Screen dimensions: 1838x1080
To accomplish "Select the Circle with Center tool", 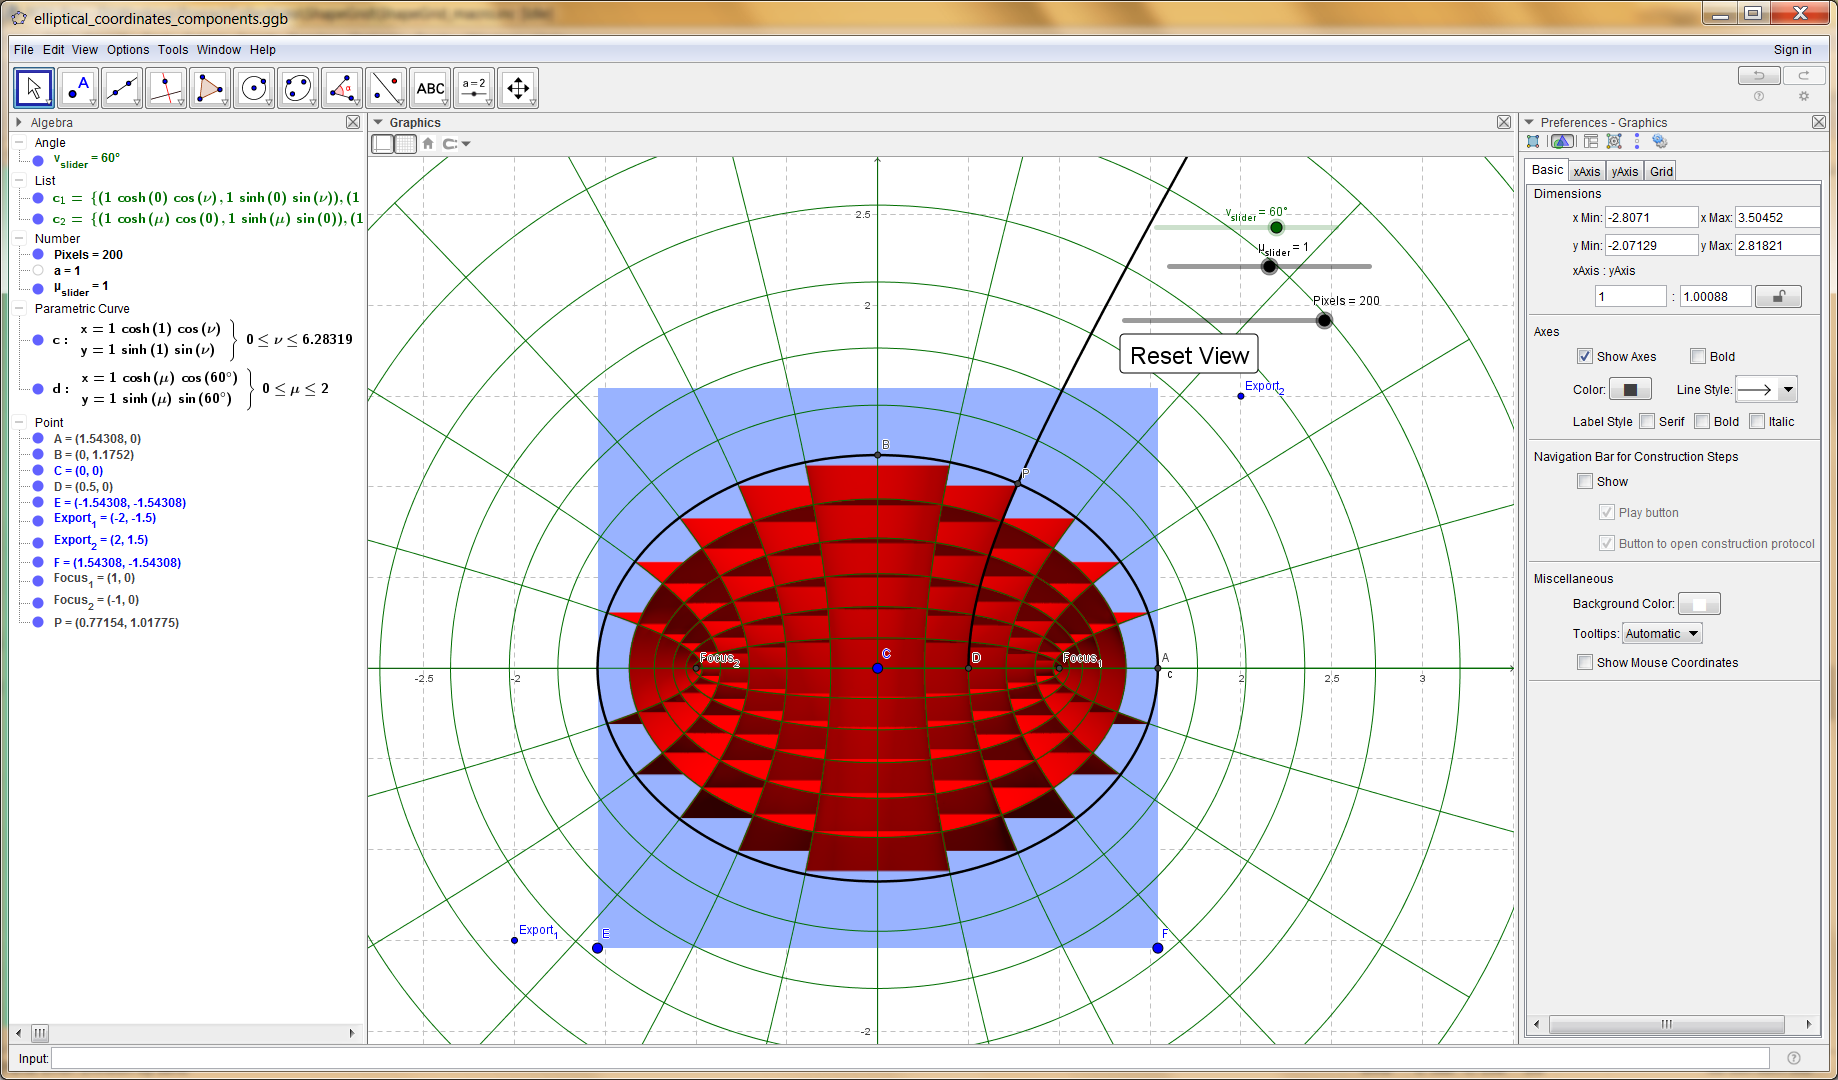I will [254, 88].
